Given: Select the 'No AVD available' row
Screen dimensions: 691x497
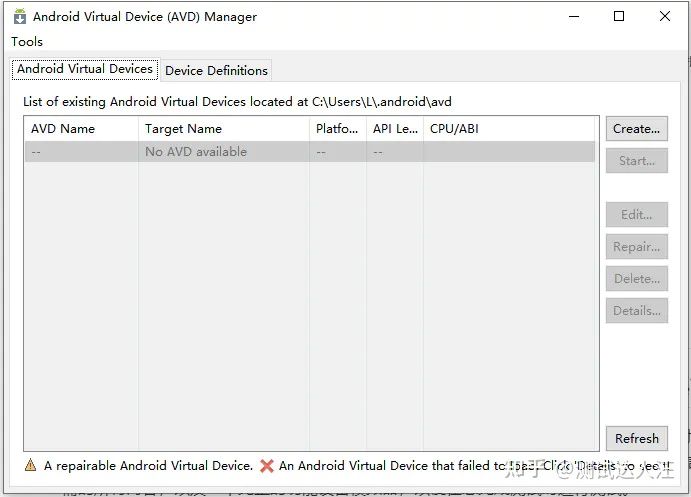Looking at the screenshot, I should point(310,152).
